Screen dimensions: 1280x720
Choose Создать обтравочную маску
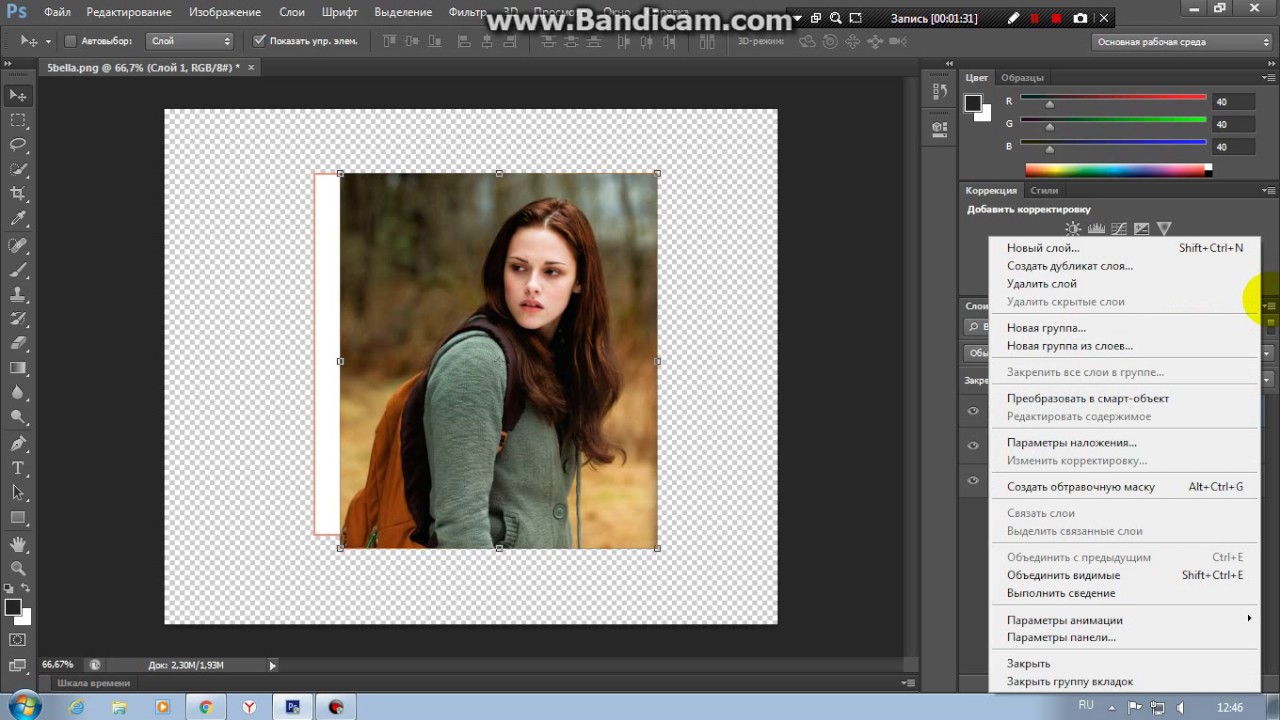point(1125,487)
